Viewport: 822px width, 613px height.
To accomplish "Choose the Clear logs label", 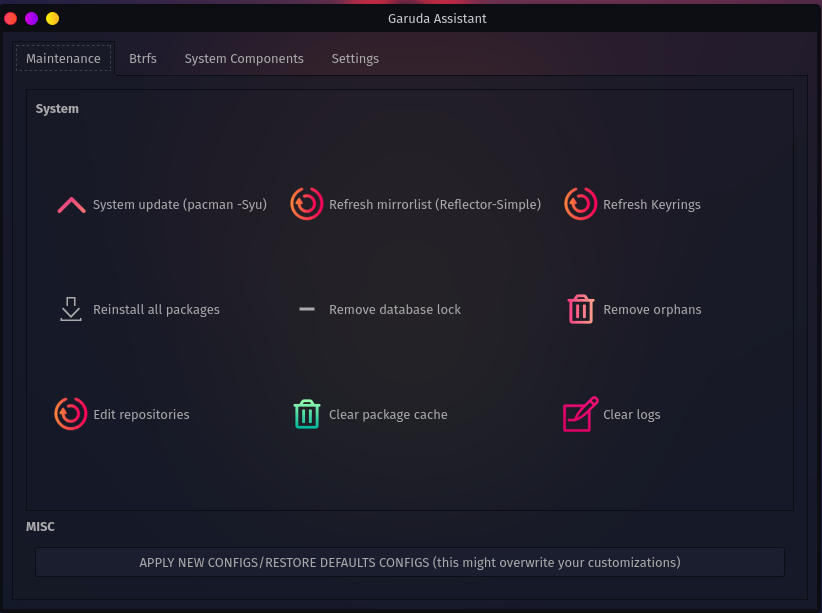I will coord(632,414).
